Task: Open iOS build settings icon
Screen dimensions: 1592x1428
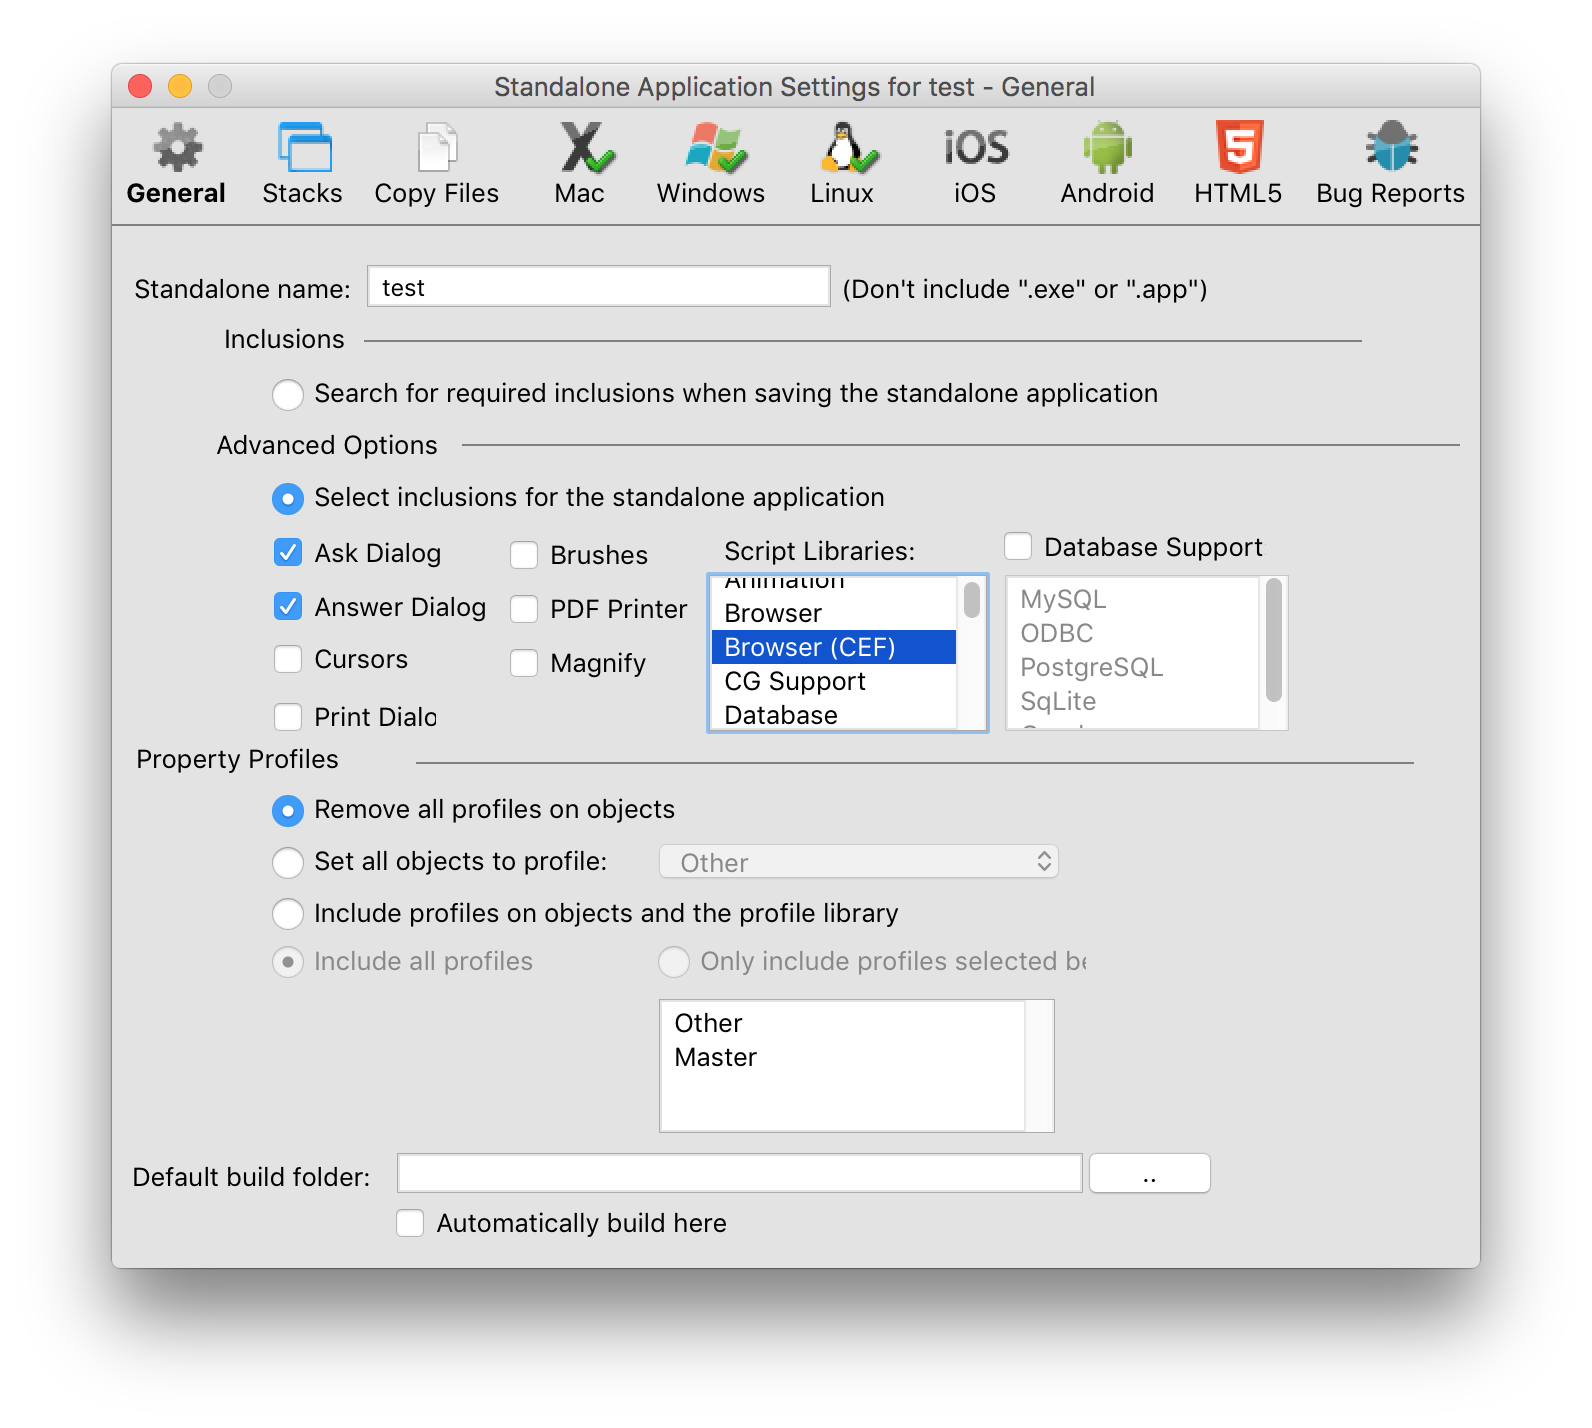Action: [976, 148]
